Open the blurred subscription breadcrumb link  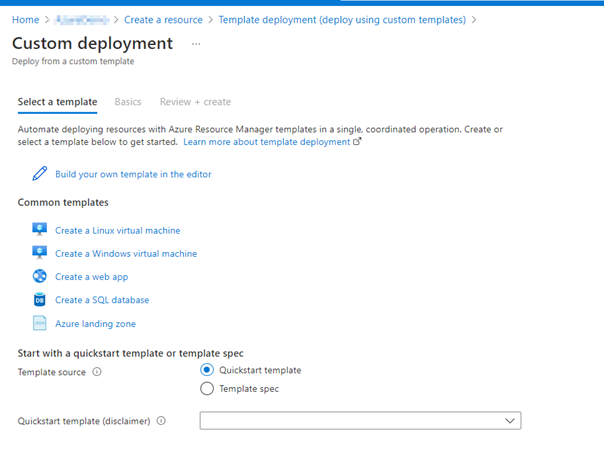click(82, 20)
